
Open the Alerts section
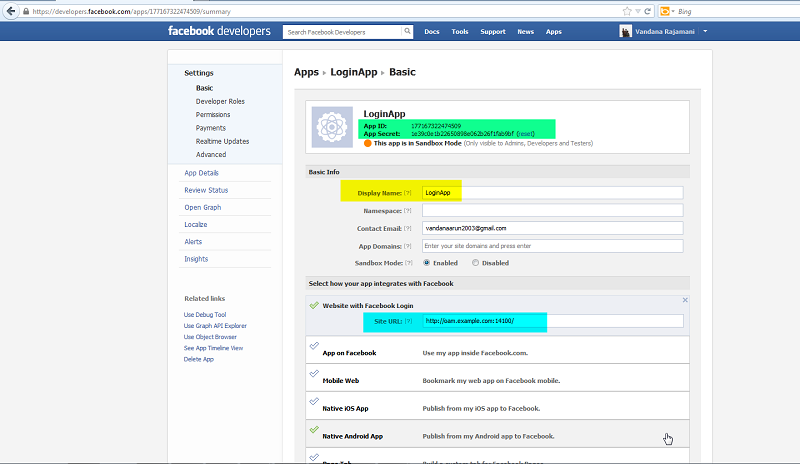[193, 241]
